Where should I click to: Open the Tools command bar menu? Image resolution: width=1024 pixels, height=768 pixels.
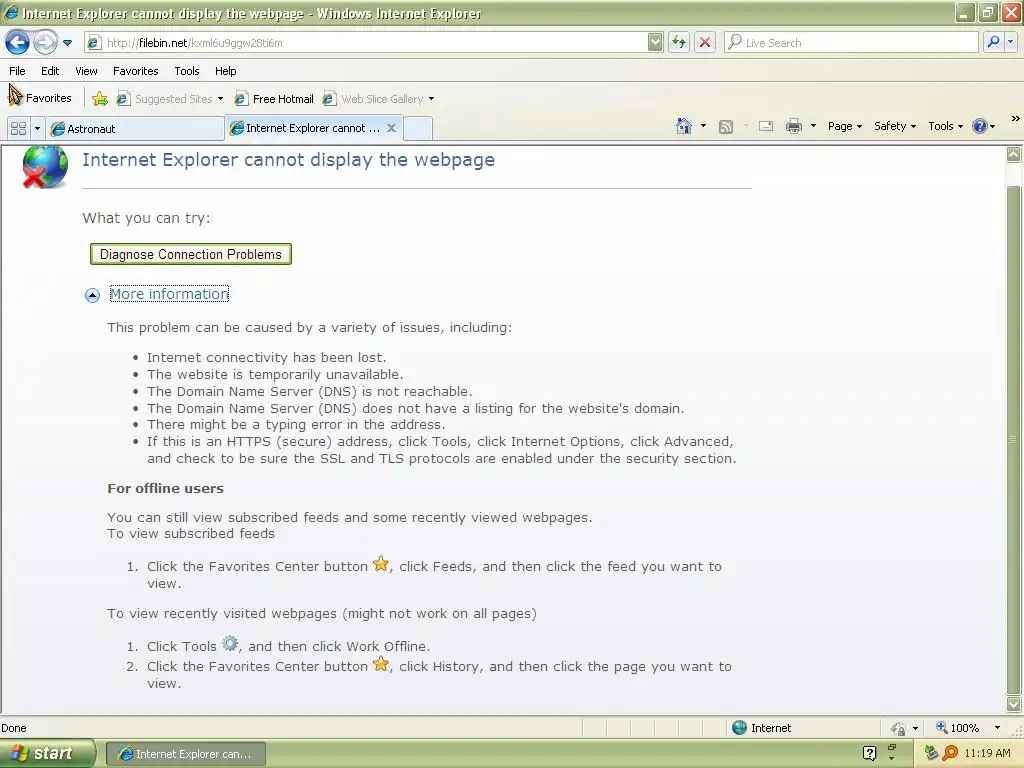tap(945, 126)
